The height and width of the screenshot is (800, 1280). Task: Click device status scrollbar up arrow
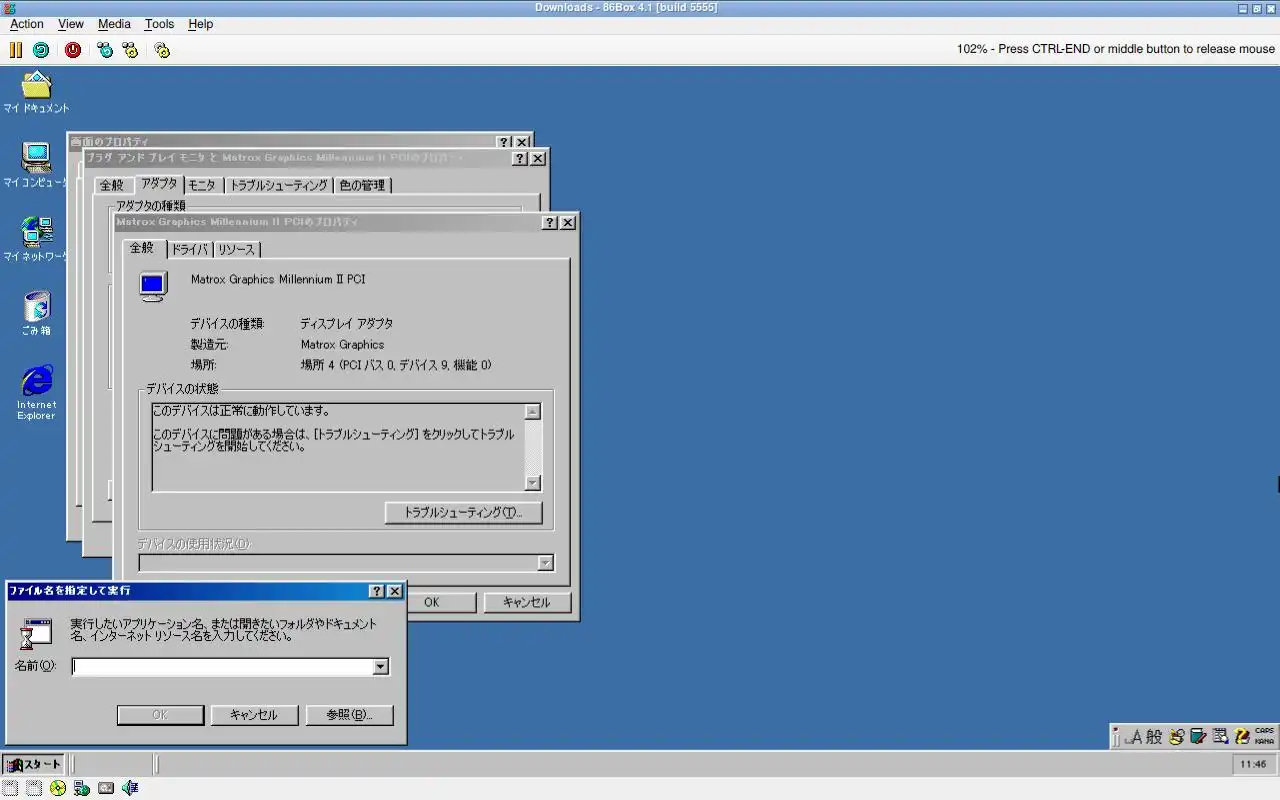[532, 412]
